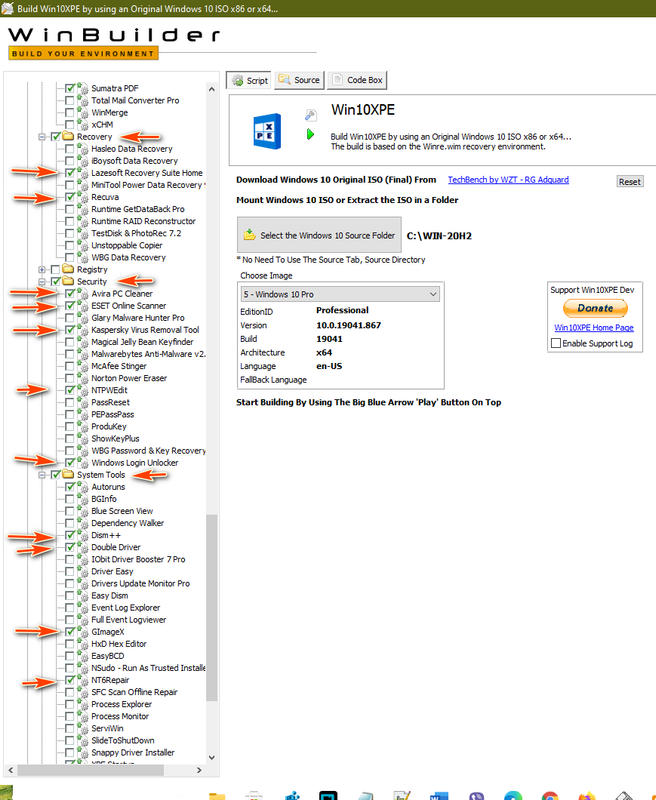Click the script icon beside EasyBCD
The image size is (656, 800).
[x=83, y=656]
